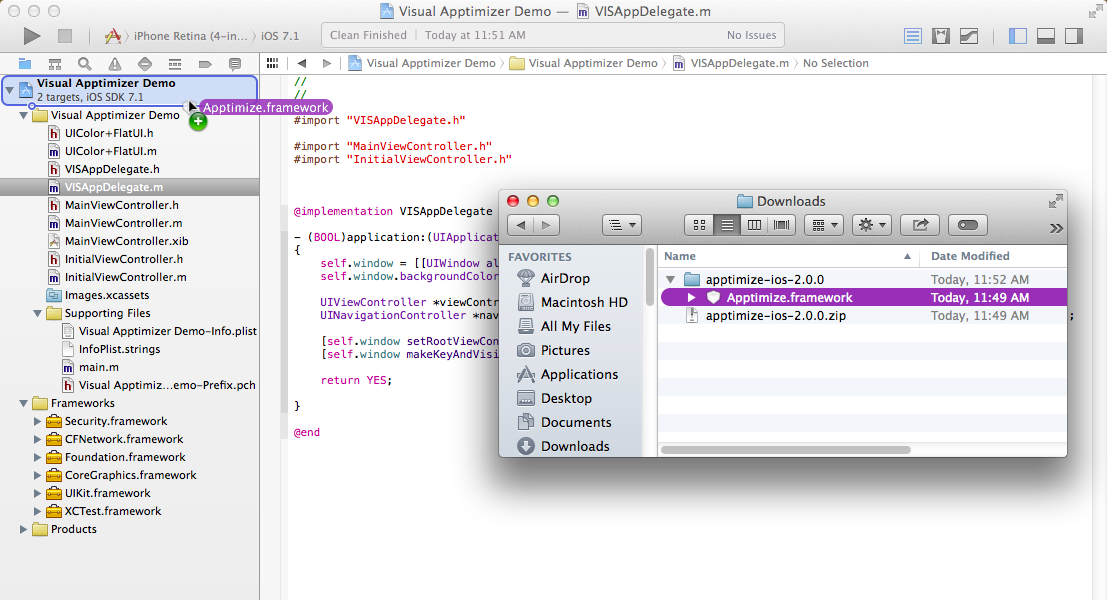Run the app with the Play button
The width and height of the screenshot is (1107, 600).
click(32, 35)
